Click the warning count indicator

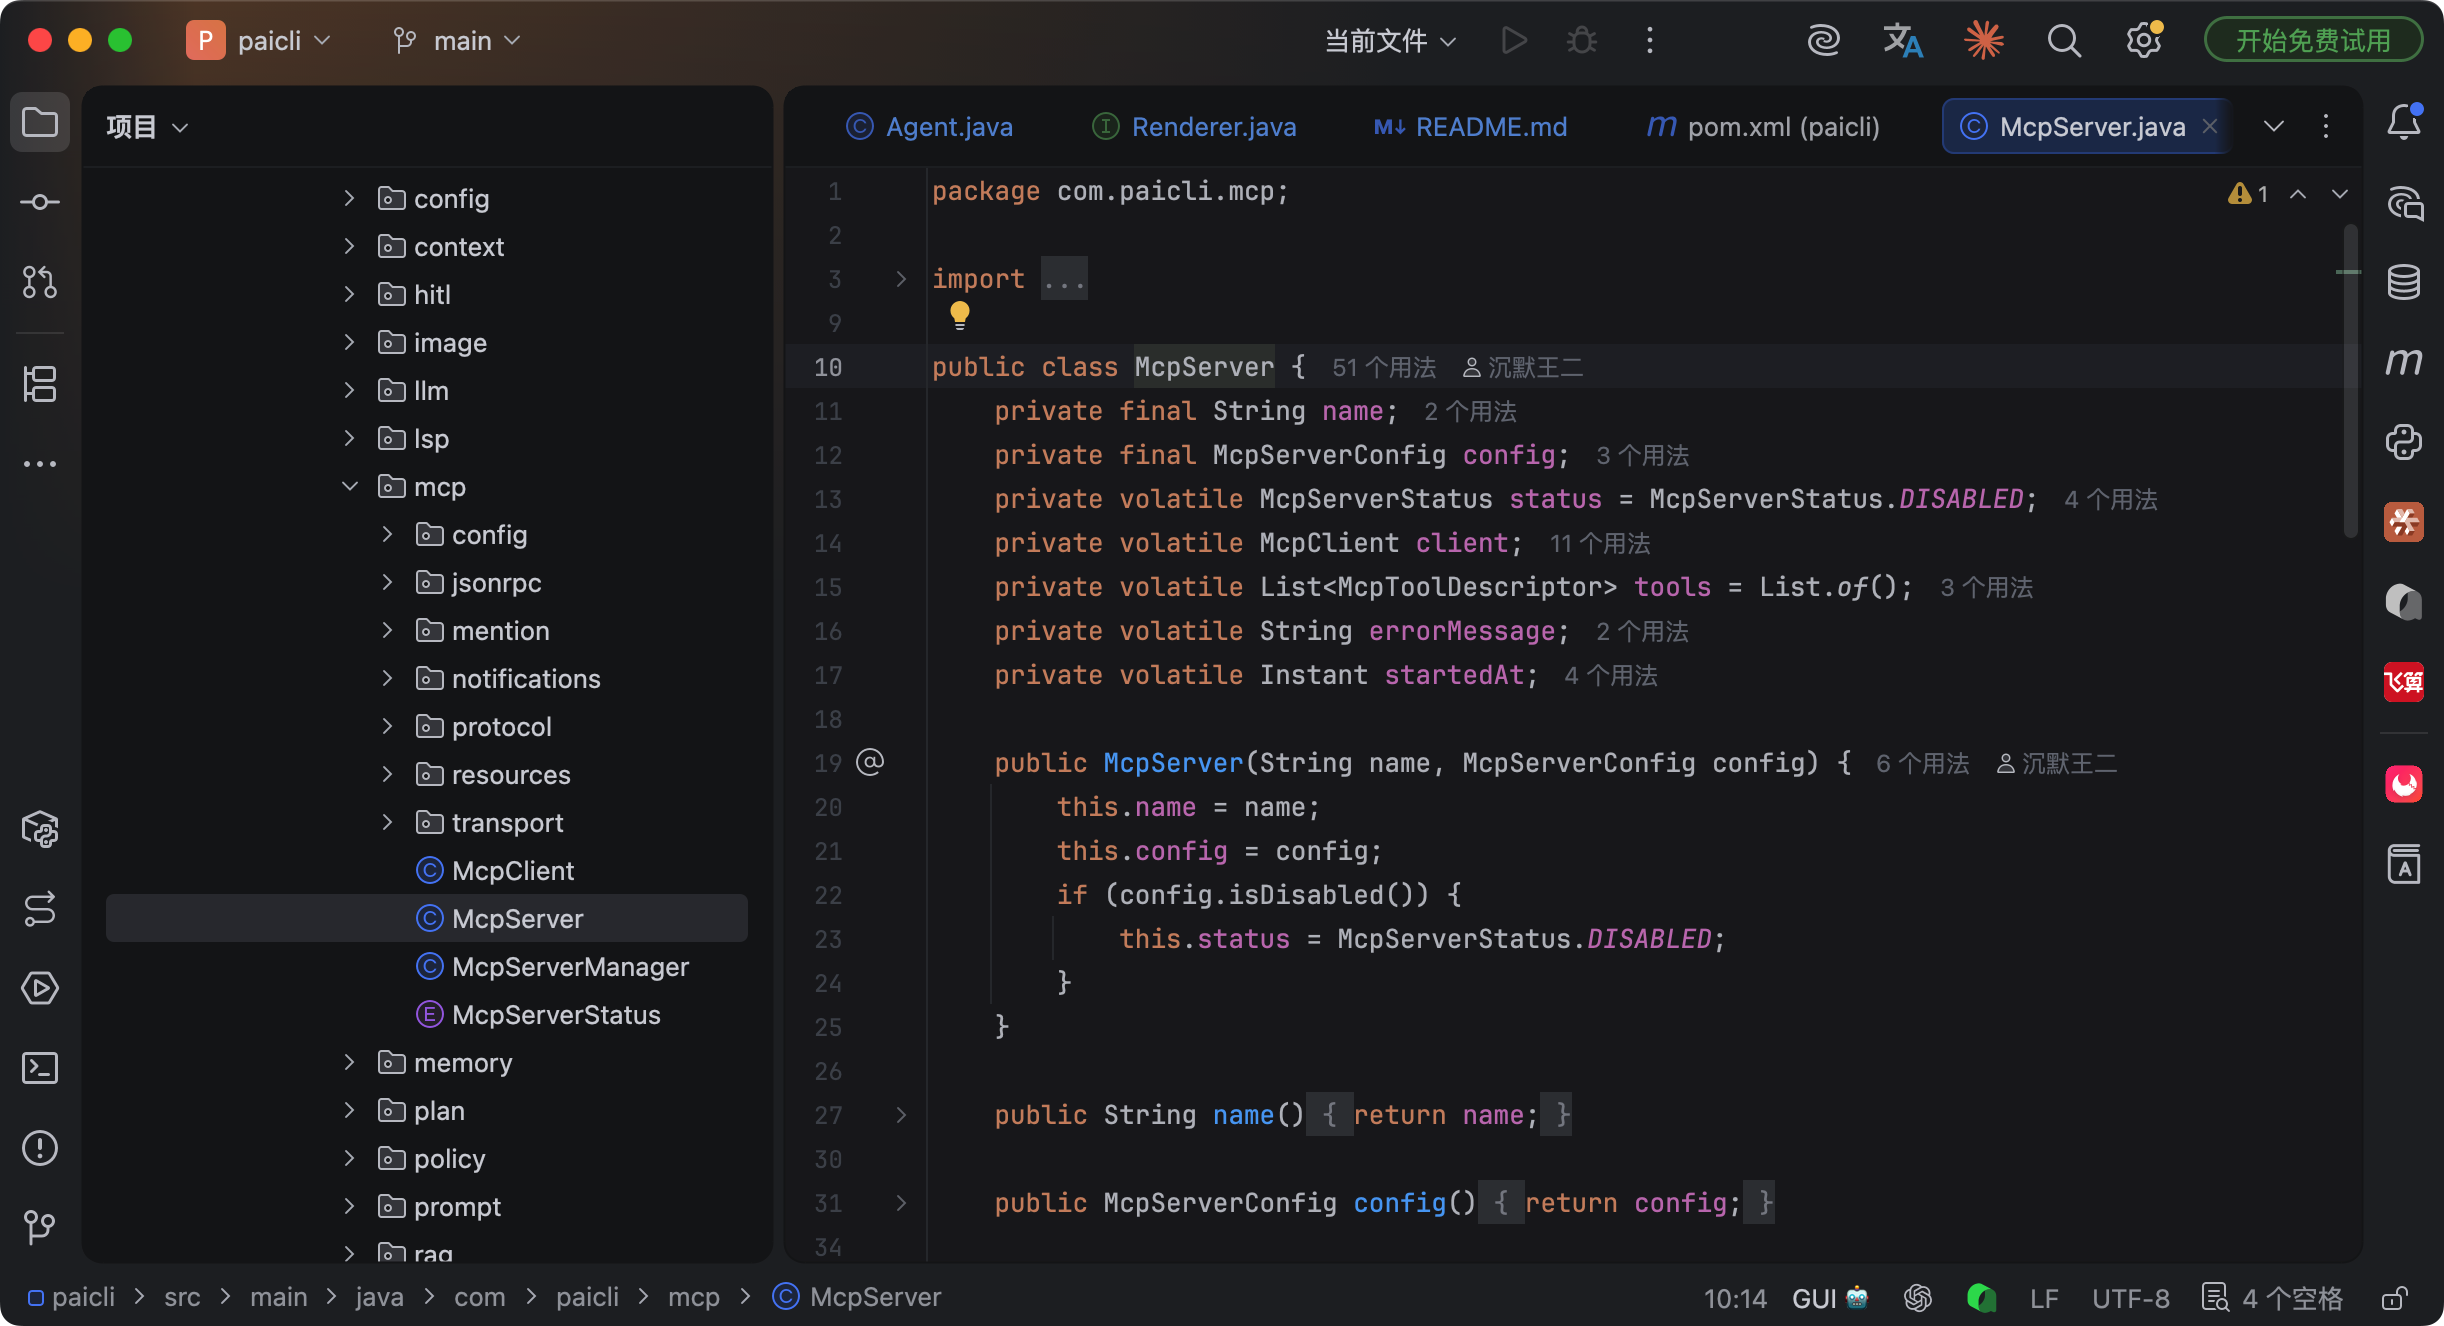[x=2248, y=194]
